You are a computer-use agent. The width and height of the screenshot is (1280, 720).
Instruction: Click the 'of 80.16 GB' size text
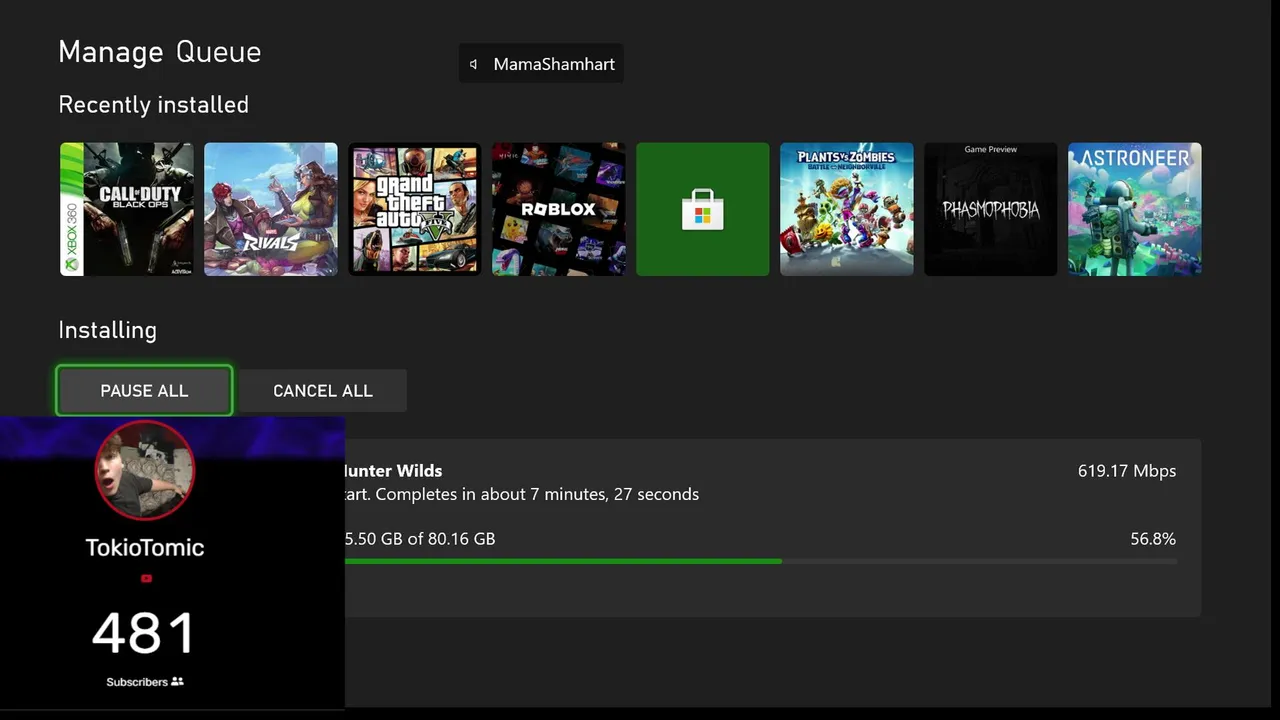click(451, 539)
